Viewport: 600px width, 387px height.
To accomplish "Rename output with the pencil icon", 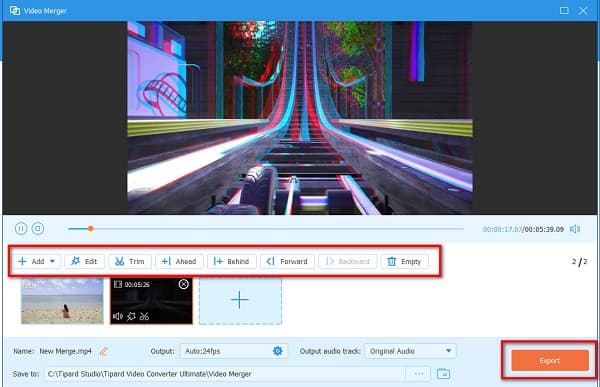I will click(x=103, y=351).
